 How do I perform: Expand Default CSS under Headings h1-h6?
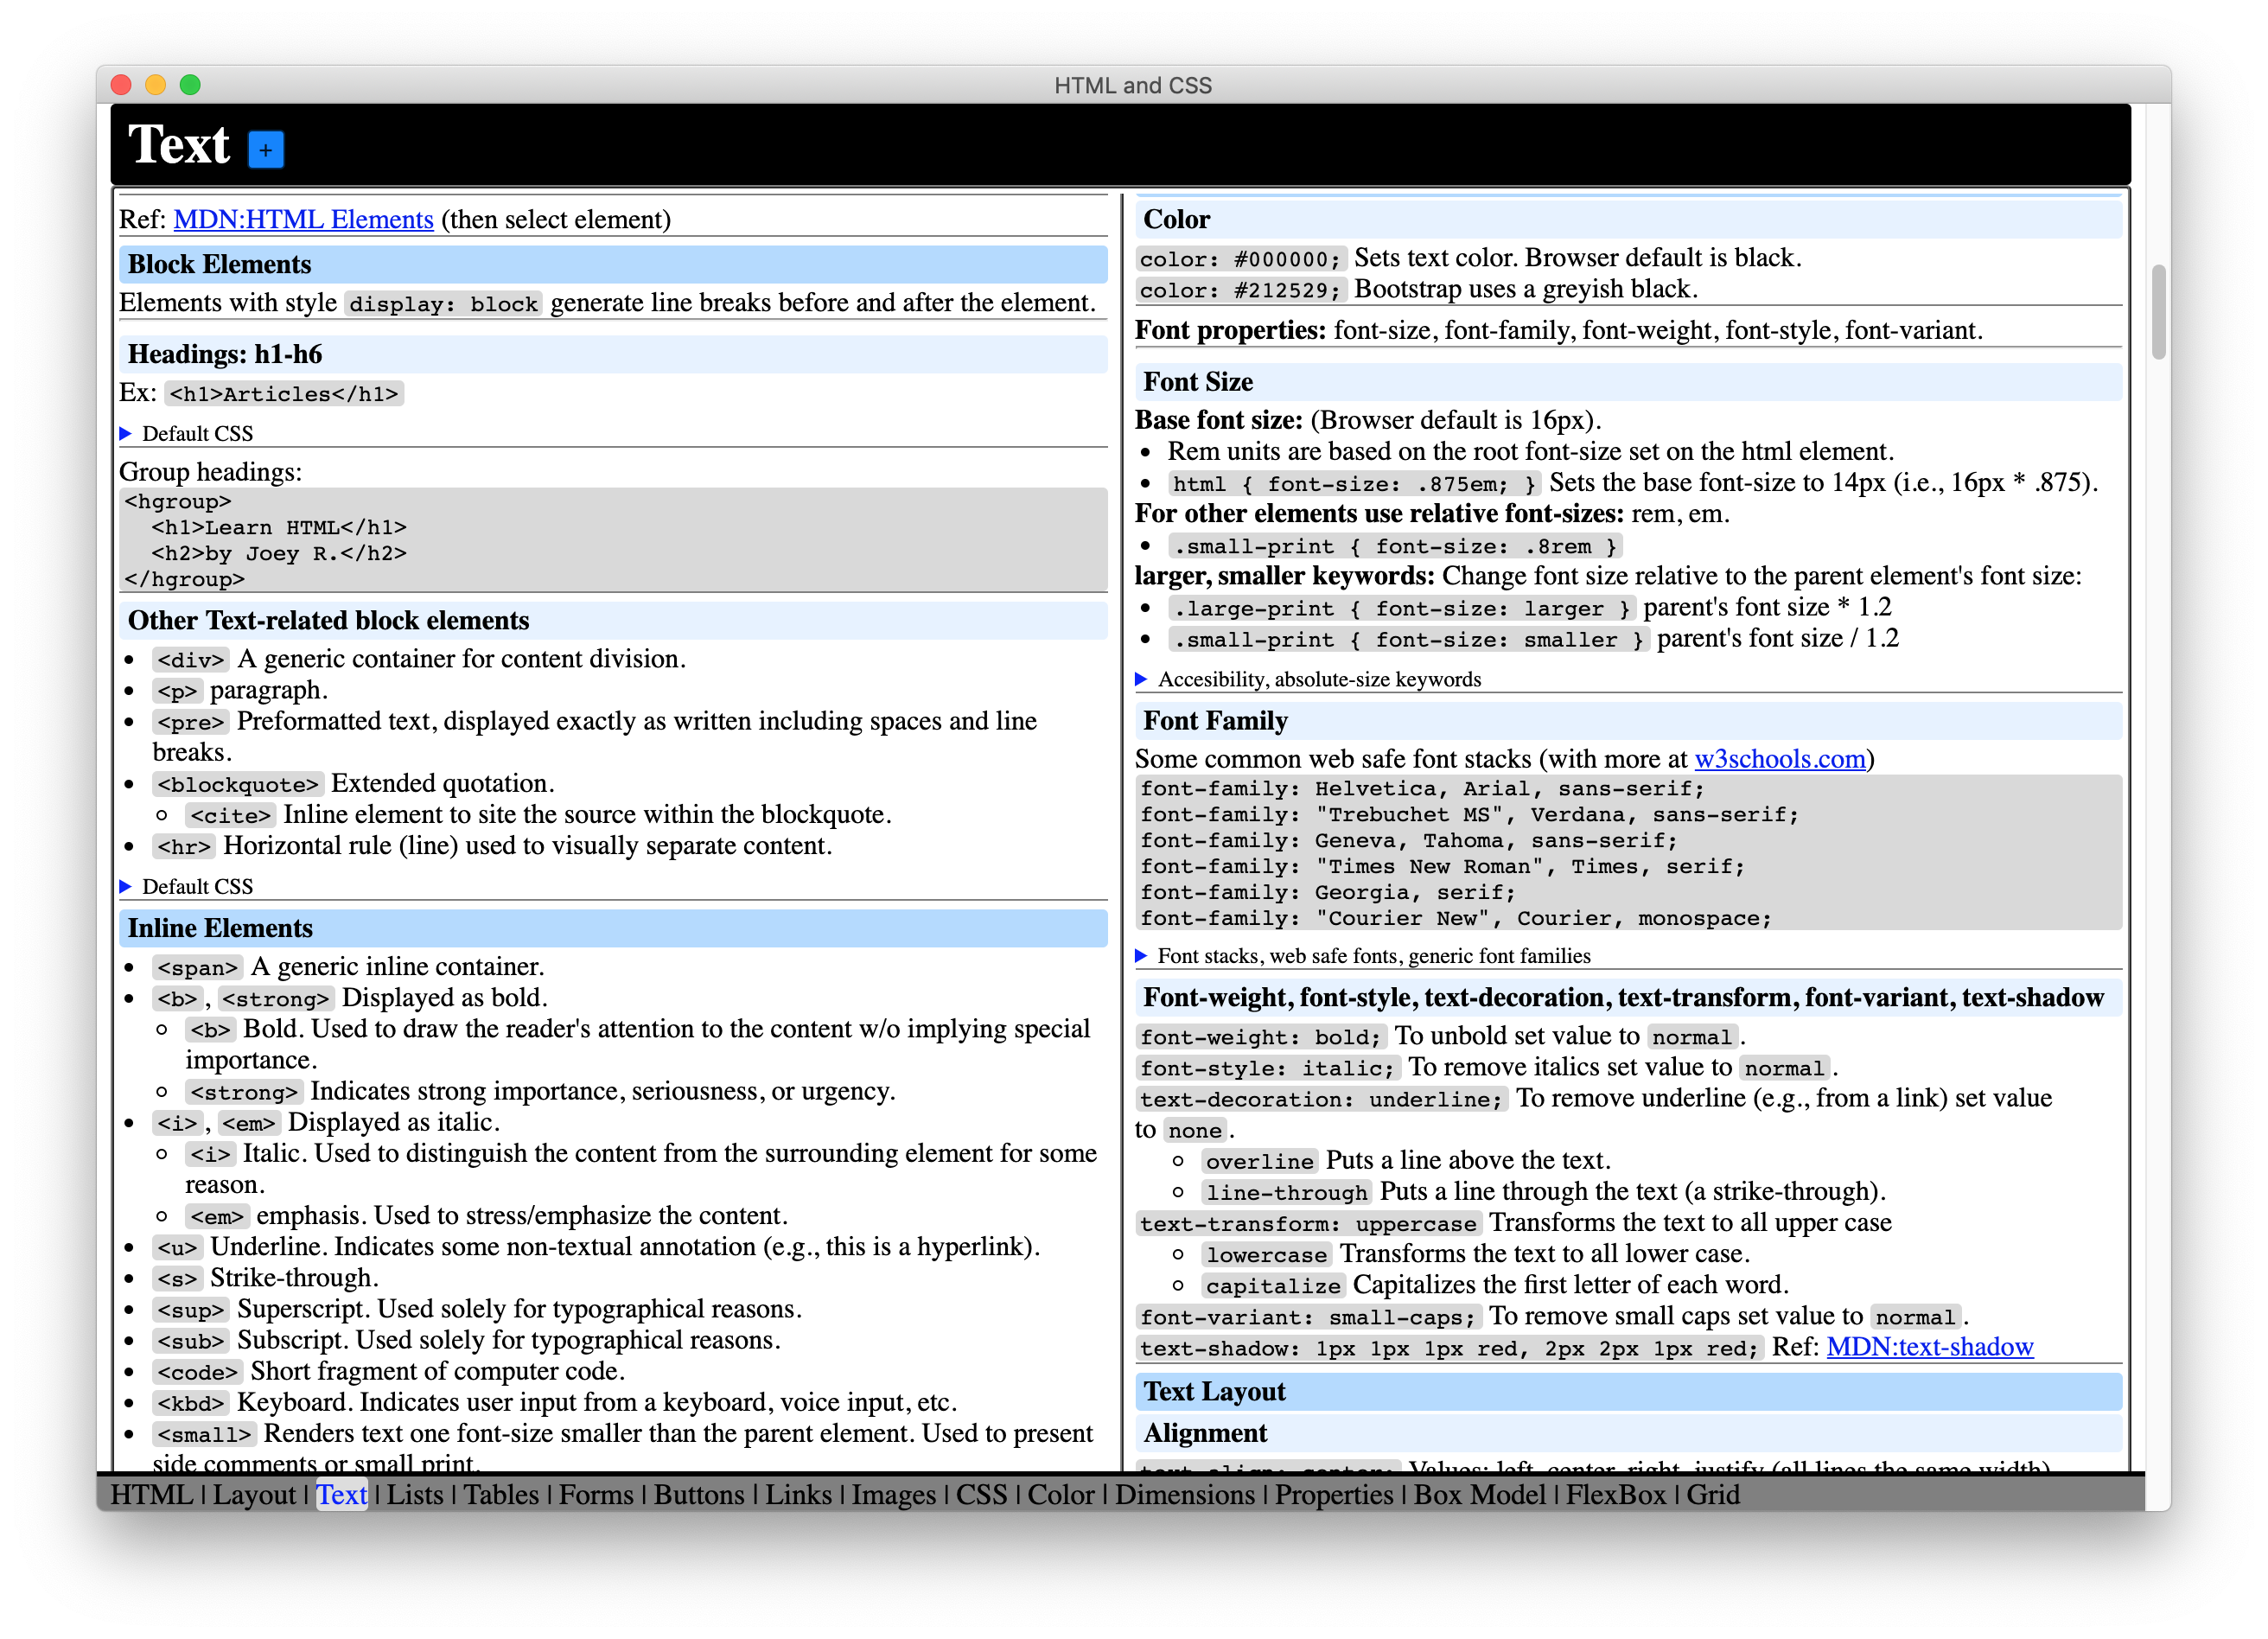(187, 433)
